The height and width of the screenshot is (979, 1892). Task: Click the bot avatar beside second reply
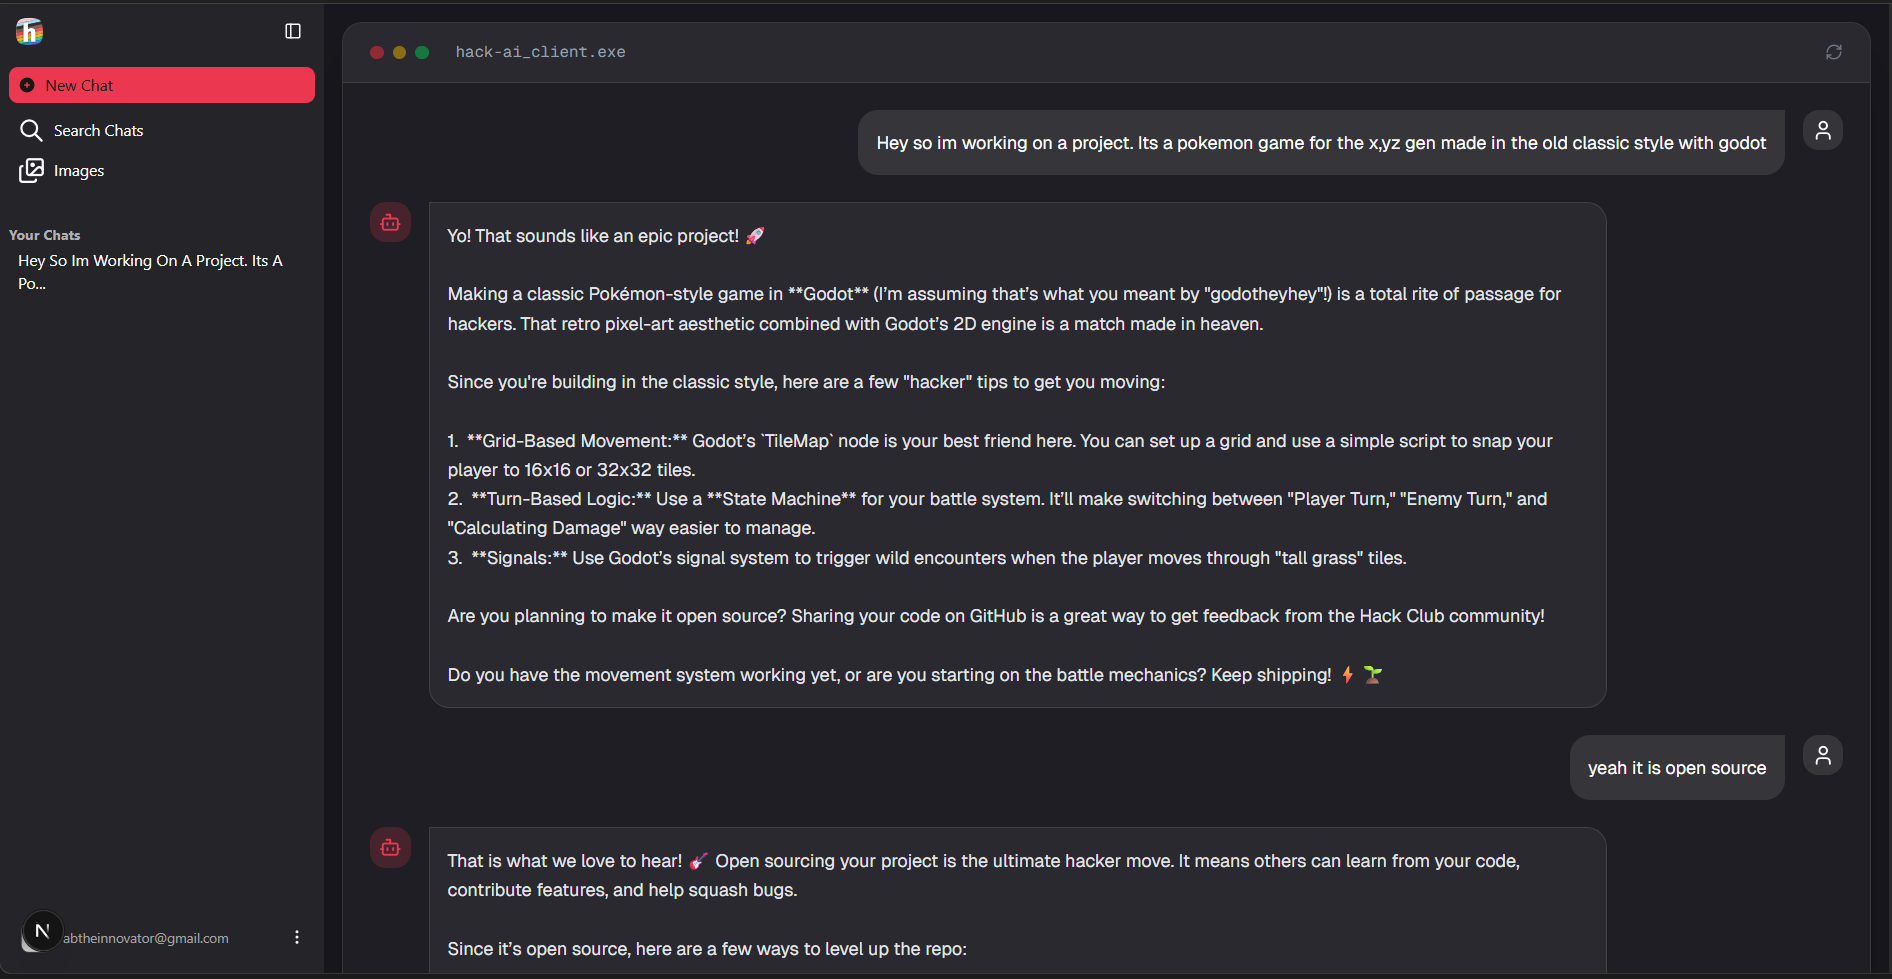pos(391,848)
